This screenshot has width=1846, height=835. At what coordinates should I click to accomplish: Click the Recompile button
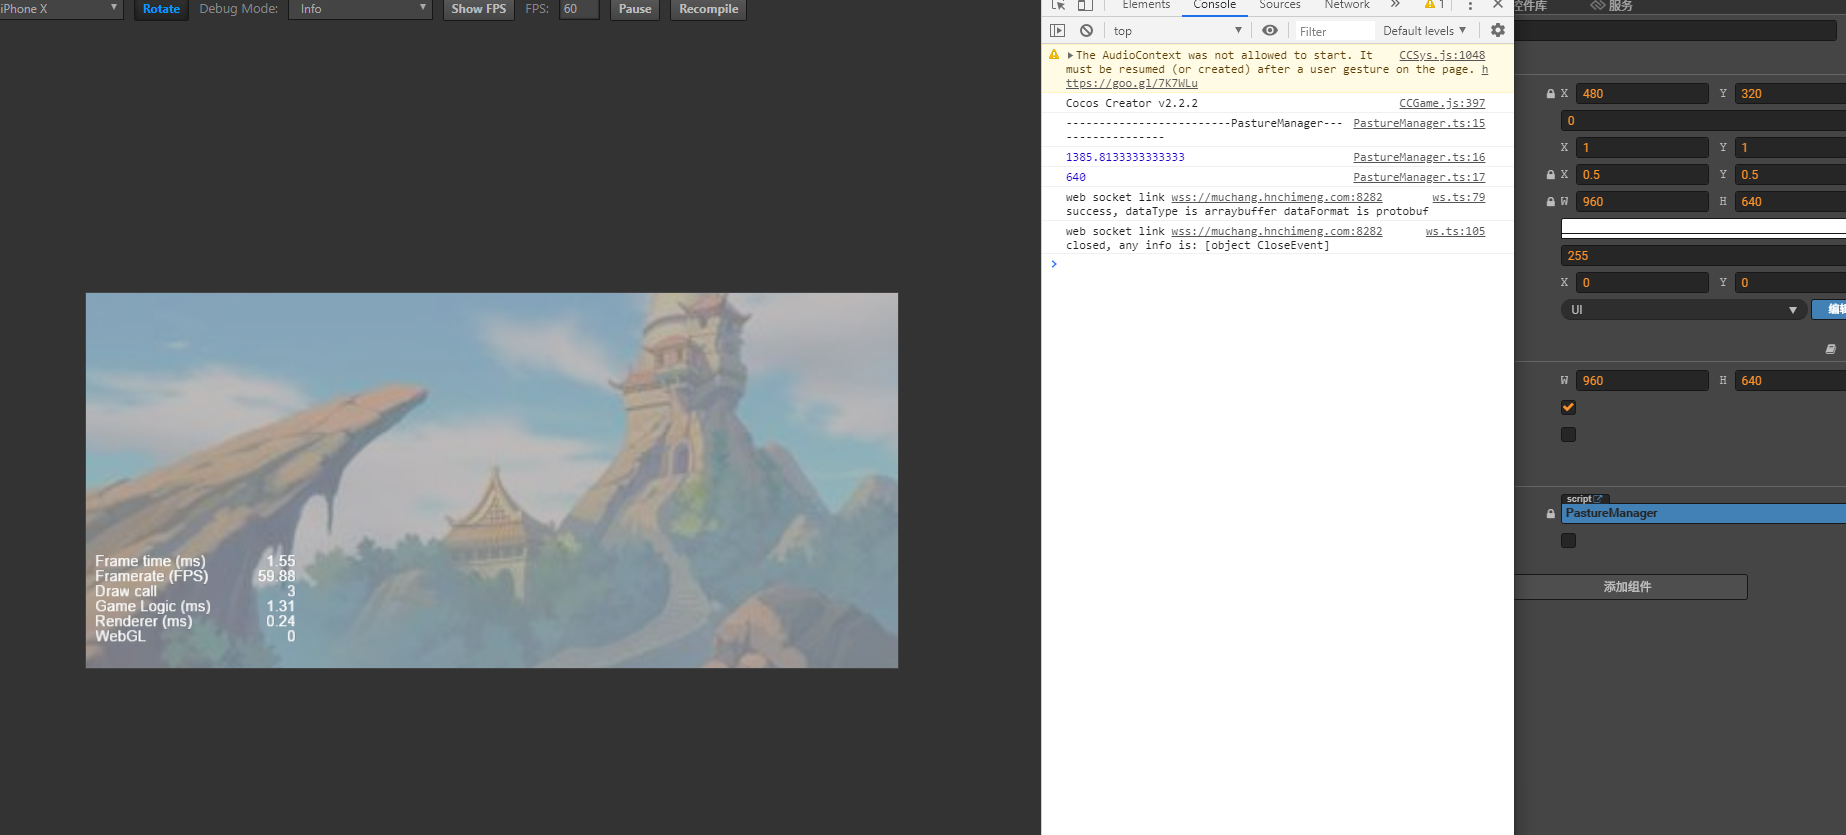[708, 9]
